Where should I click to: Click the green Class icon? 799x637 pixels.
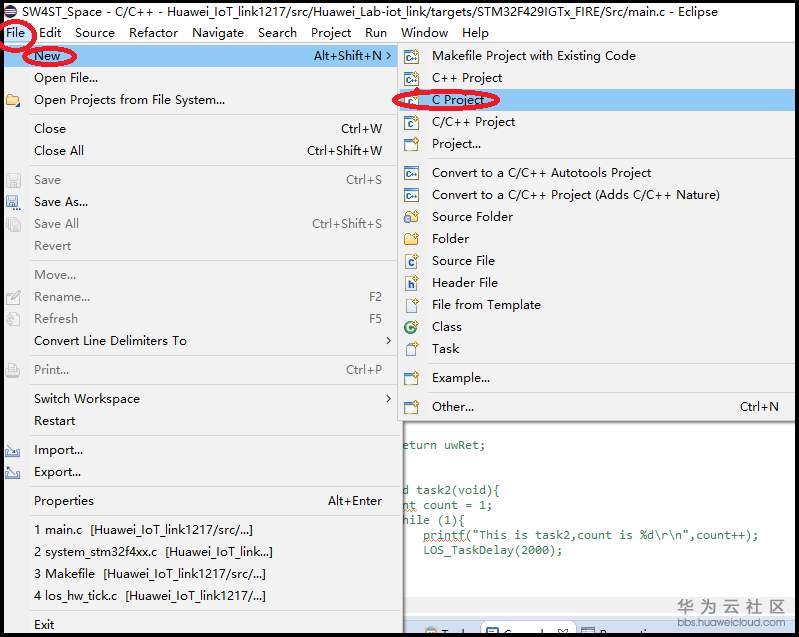411,327
